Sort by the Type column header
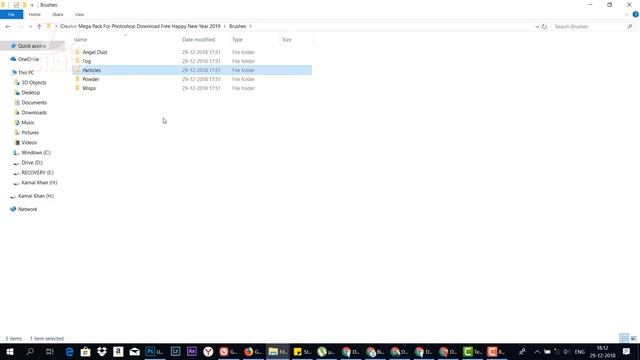640x360 pixels. pos(237,40)
